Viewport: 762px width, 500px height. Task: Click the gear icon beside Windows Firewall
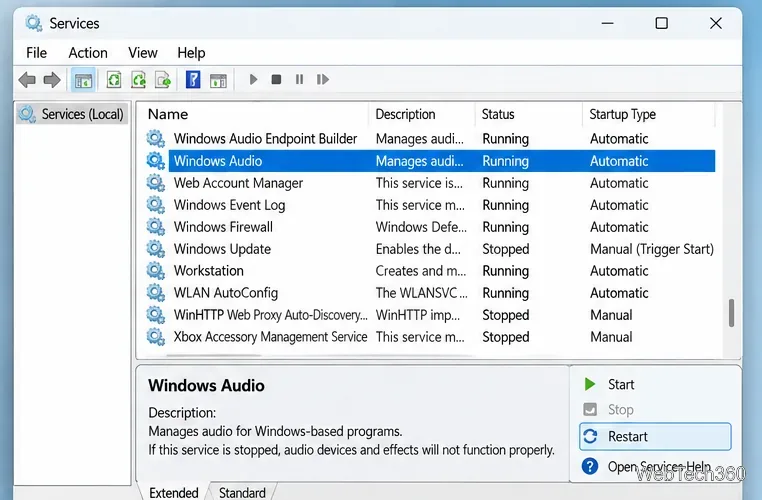pos(156,226)
